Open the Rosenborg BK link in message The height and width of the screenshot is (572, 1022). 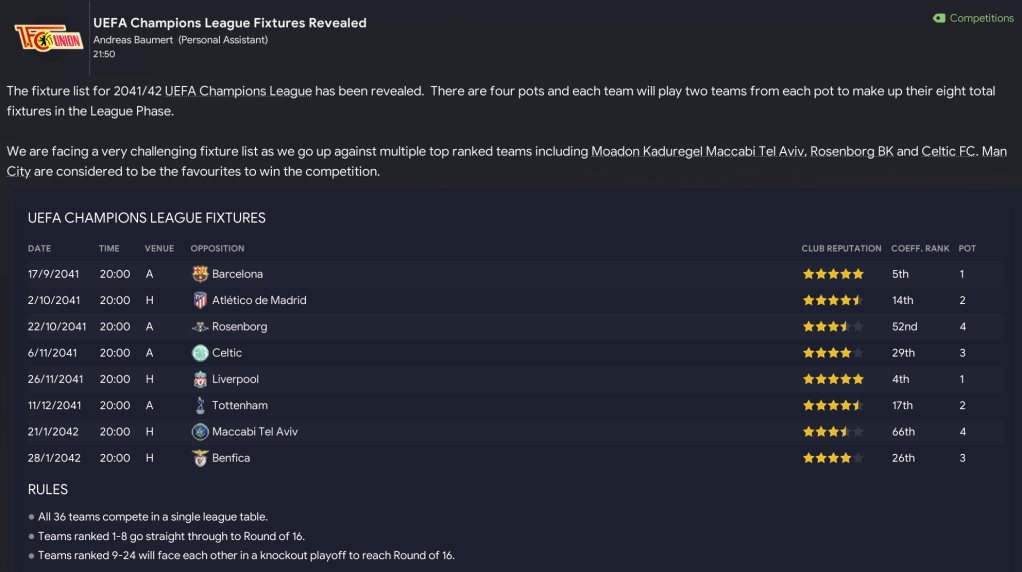point(851,152)
